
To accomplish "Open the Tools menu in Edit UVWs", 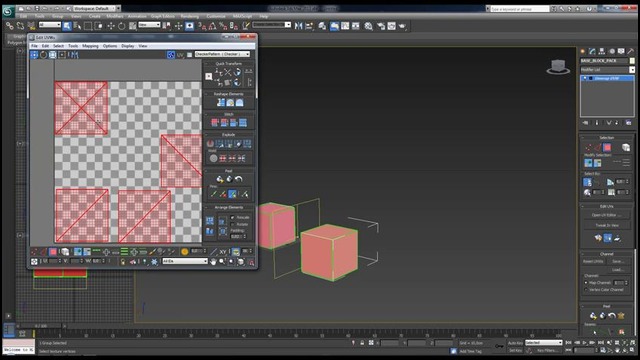I will 73,46.
